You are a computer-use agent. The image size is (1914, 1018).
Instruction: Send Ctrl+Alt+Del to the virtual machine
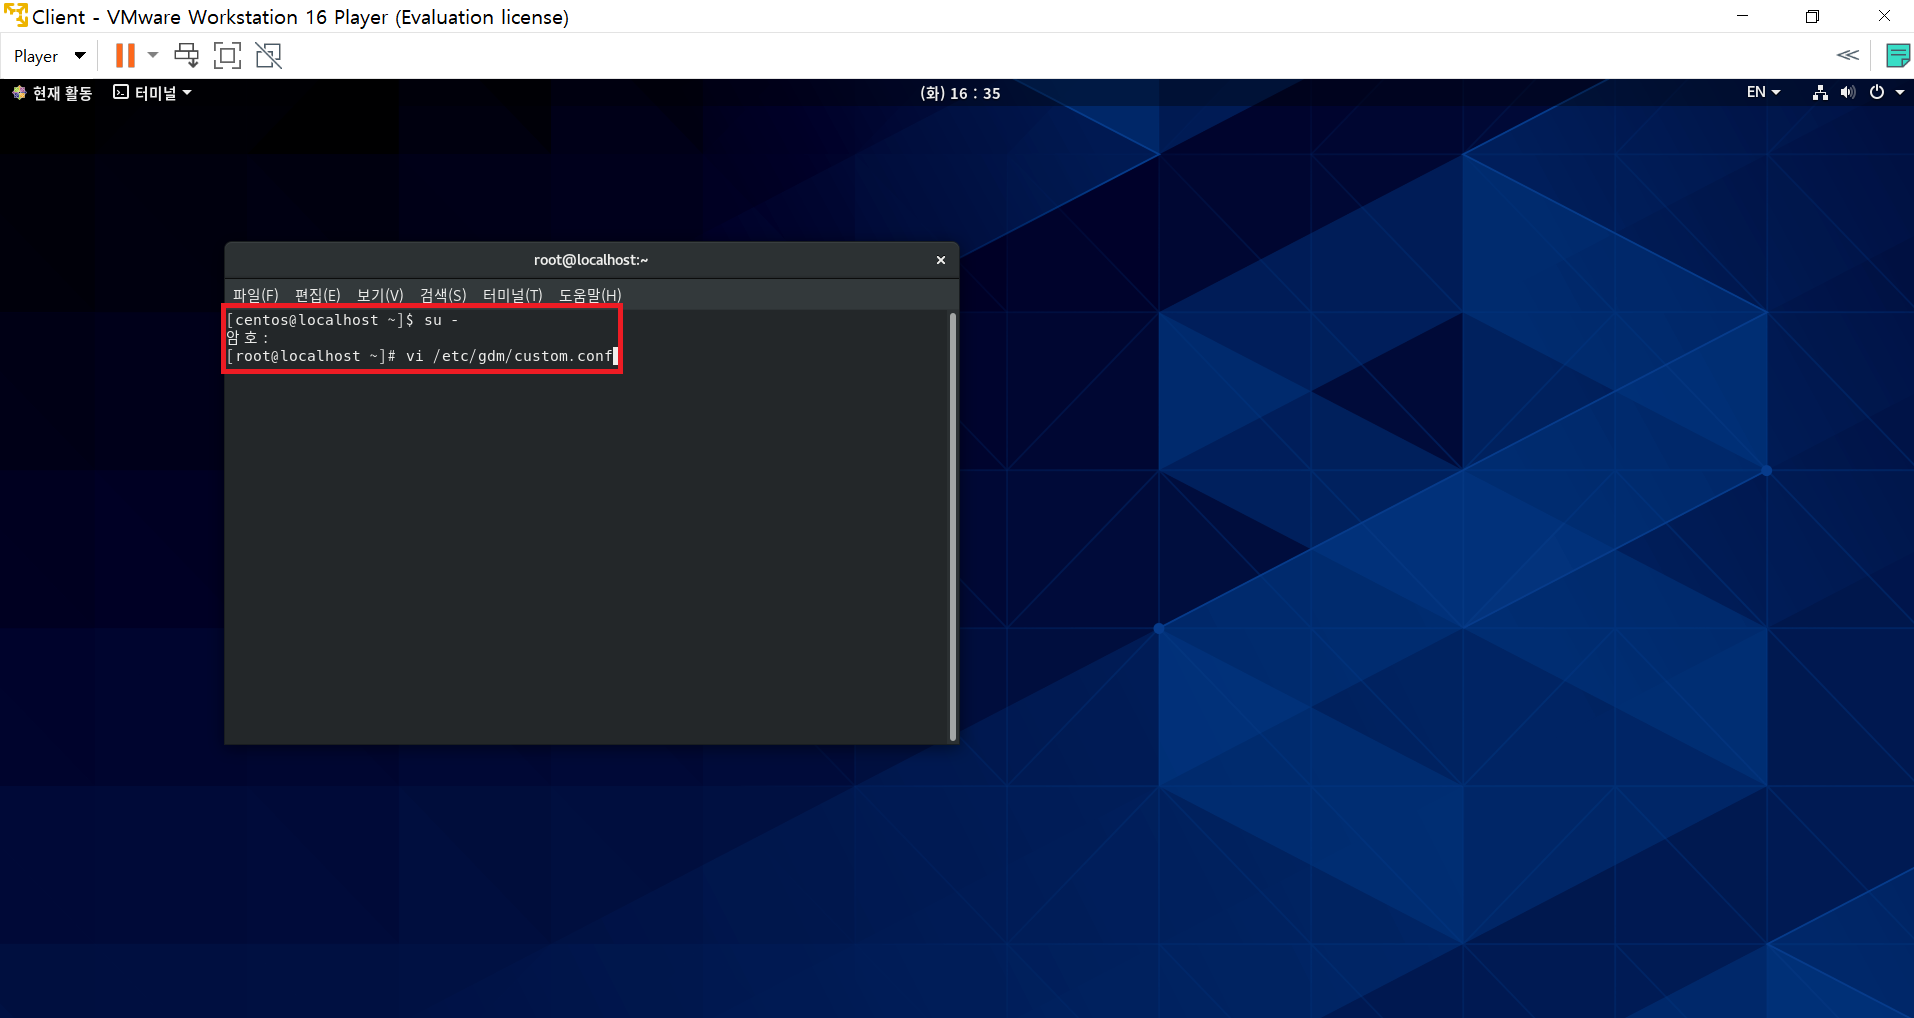187,55
